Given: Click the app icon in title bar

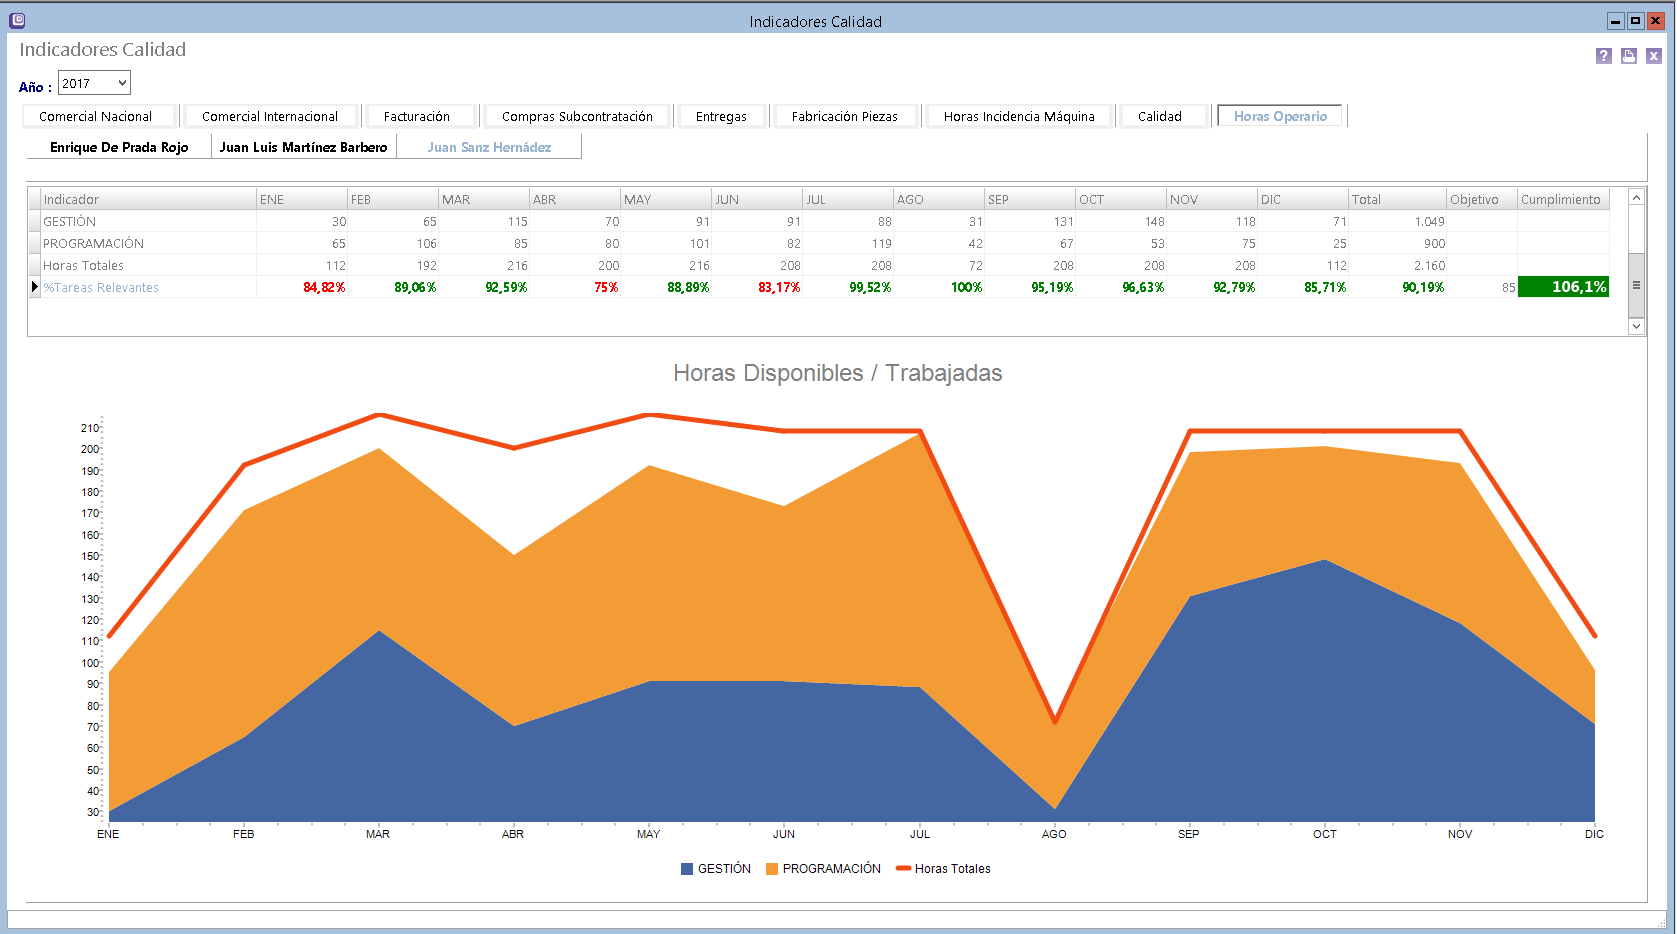Looking at the screenshot, I should pos(17,20).
